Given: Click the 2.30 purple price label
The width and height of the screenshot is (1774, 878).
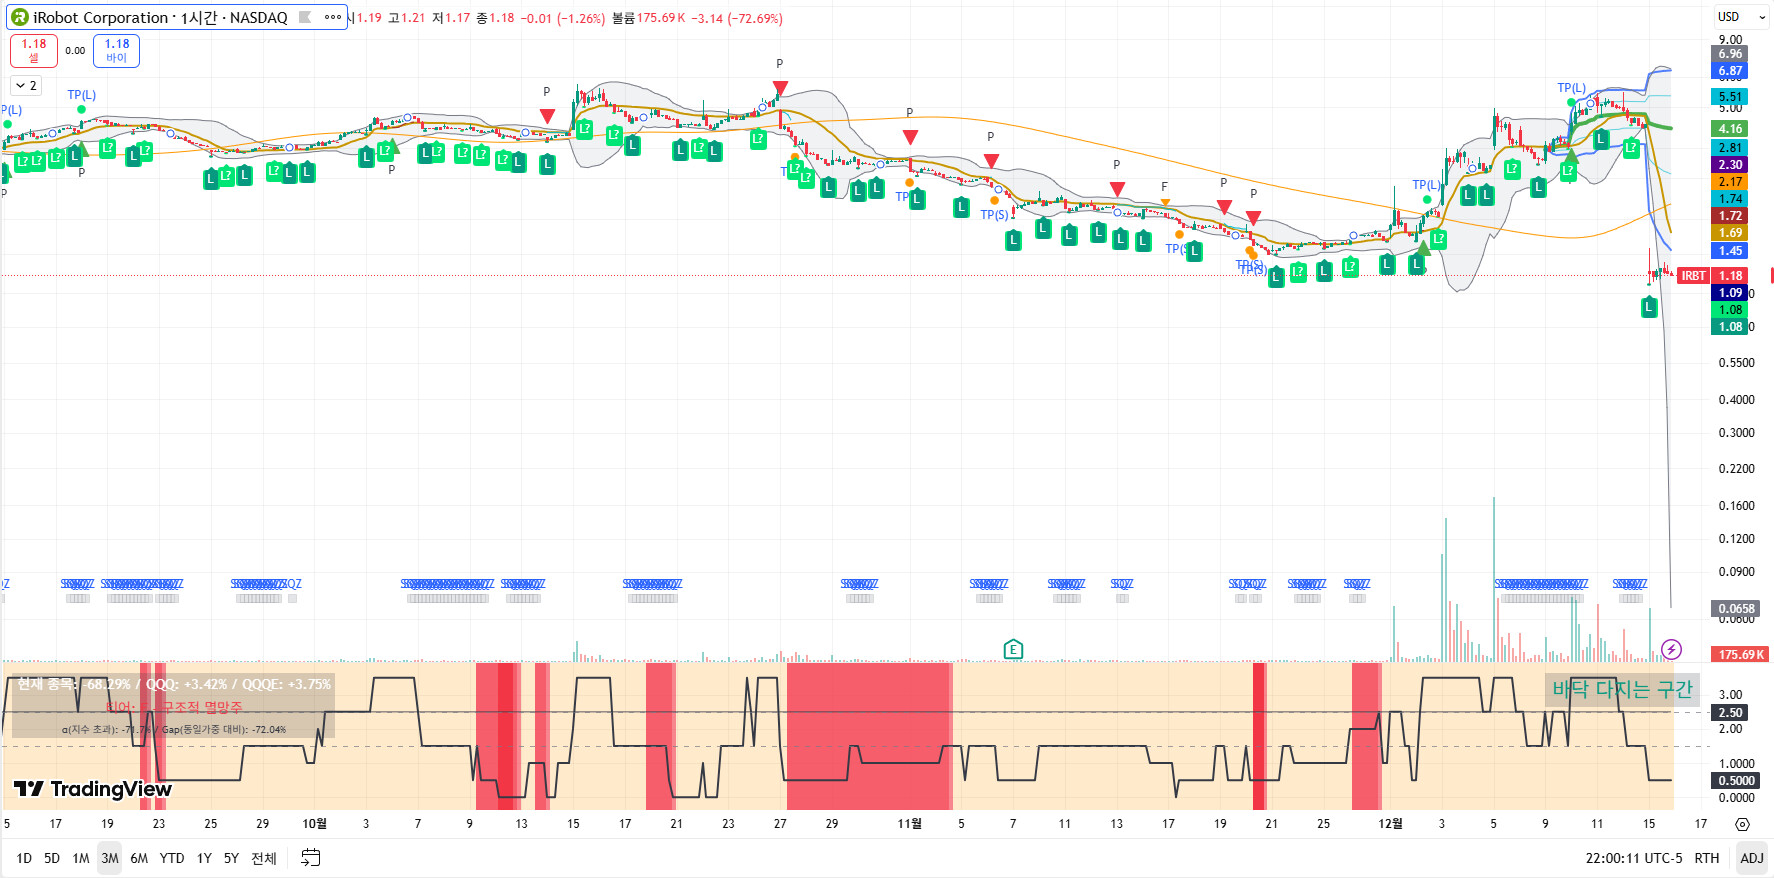Looking at the screenshot, I should (1731, 165).
